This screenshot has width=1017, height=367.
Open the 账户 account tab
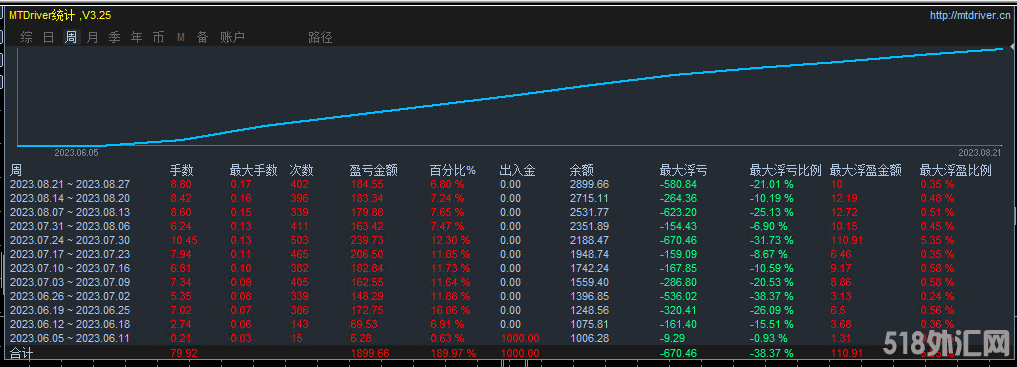point(232,38)
